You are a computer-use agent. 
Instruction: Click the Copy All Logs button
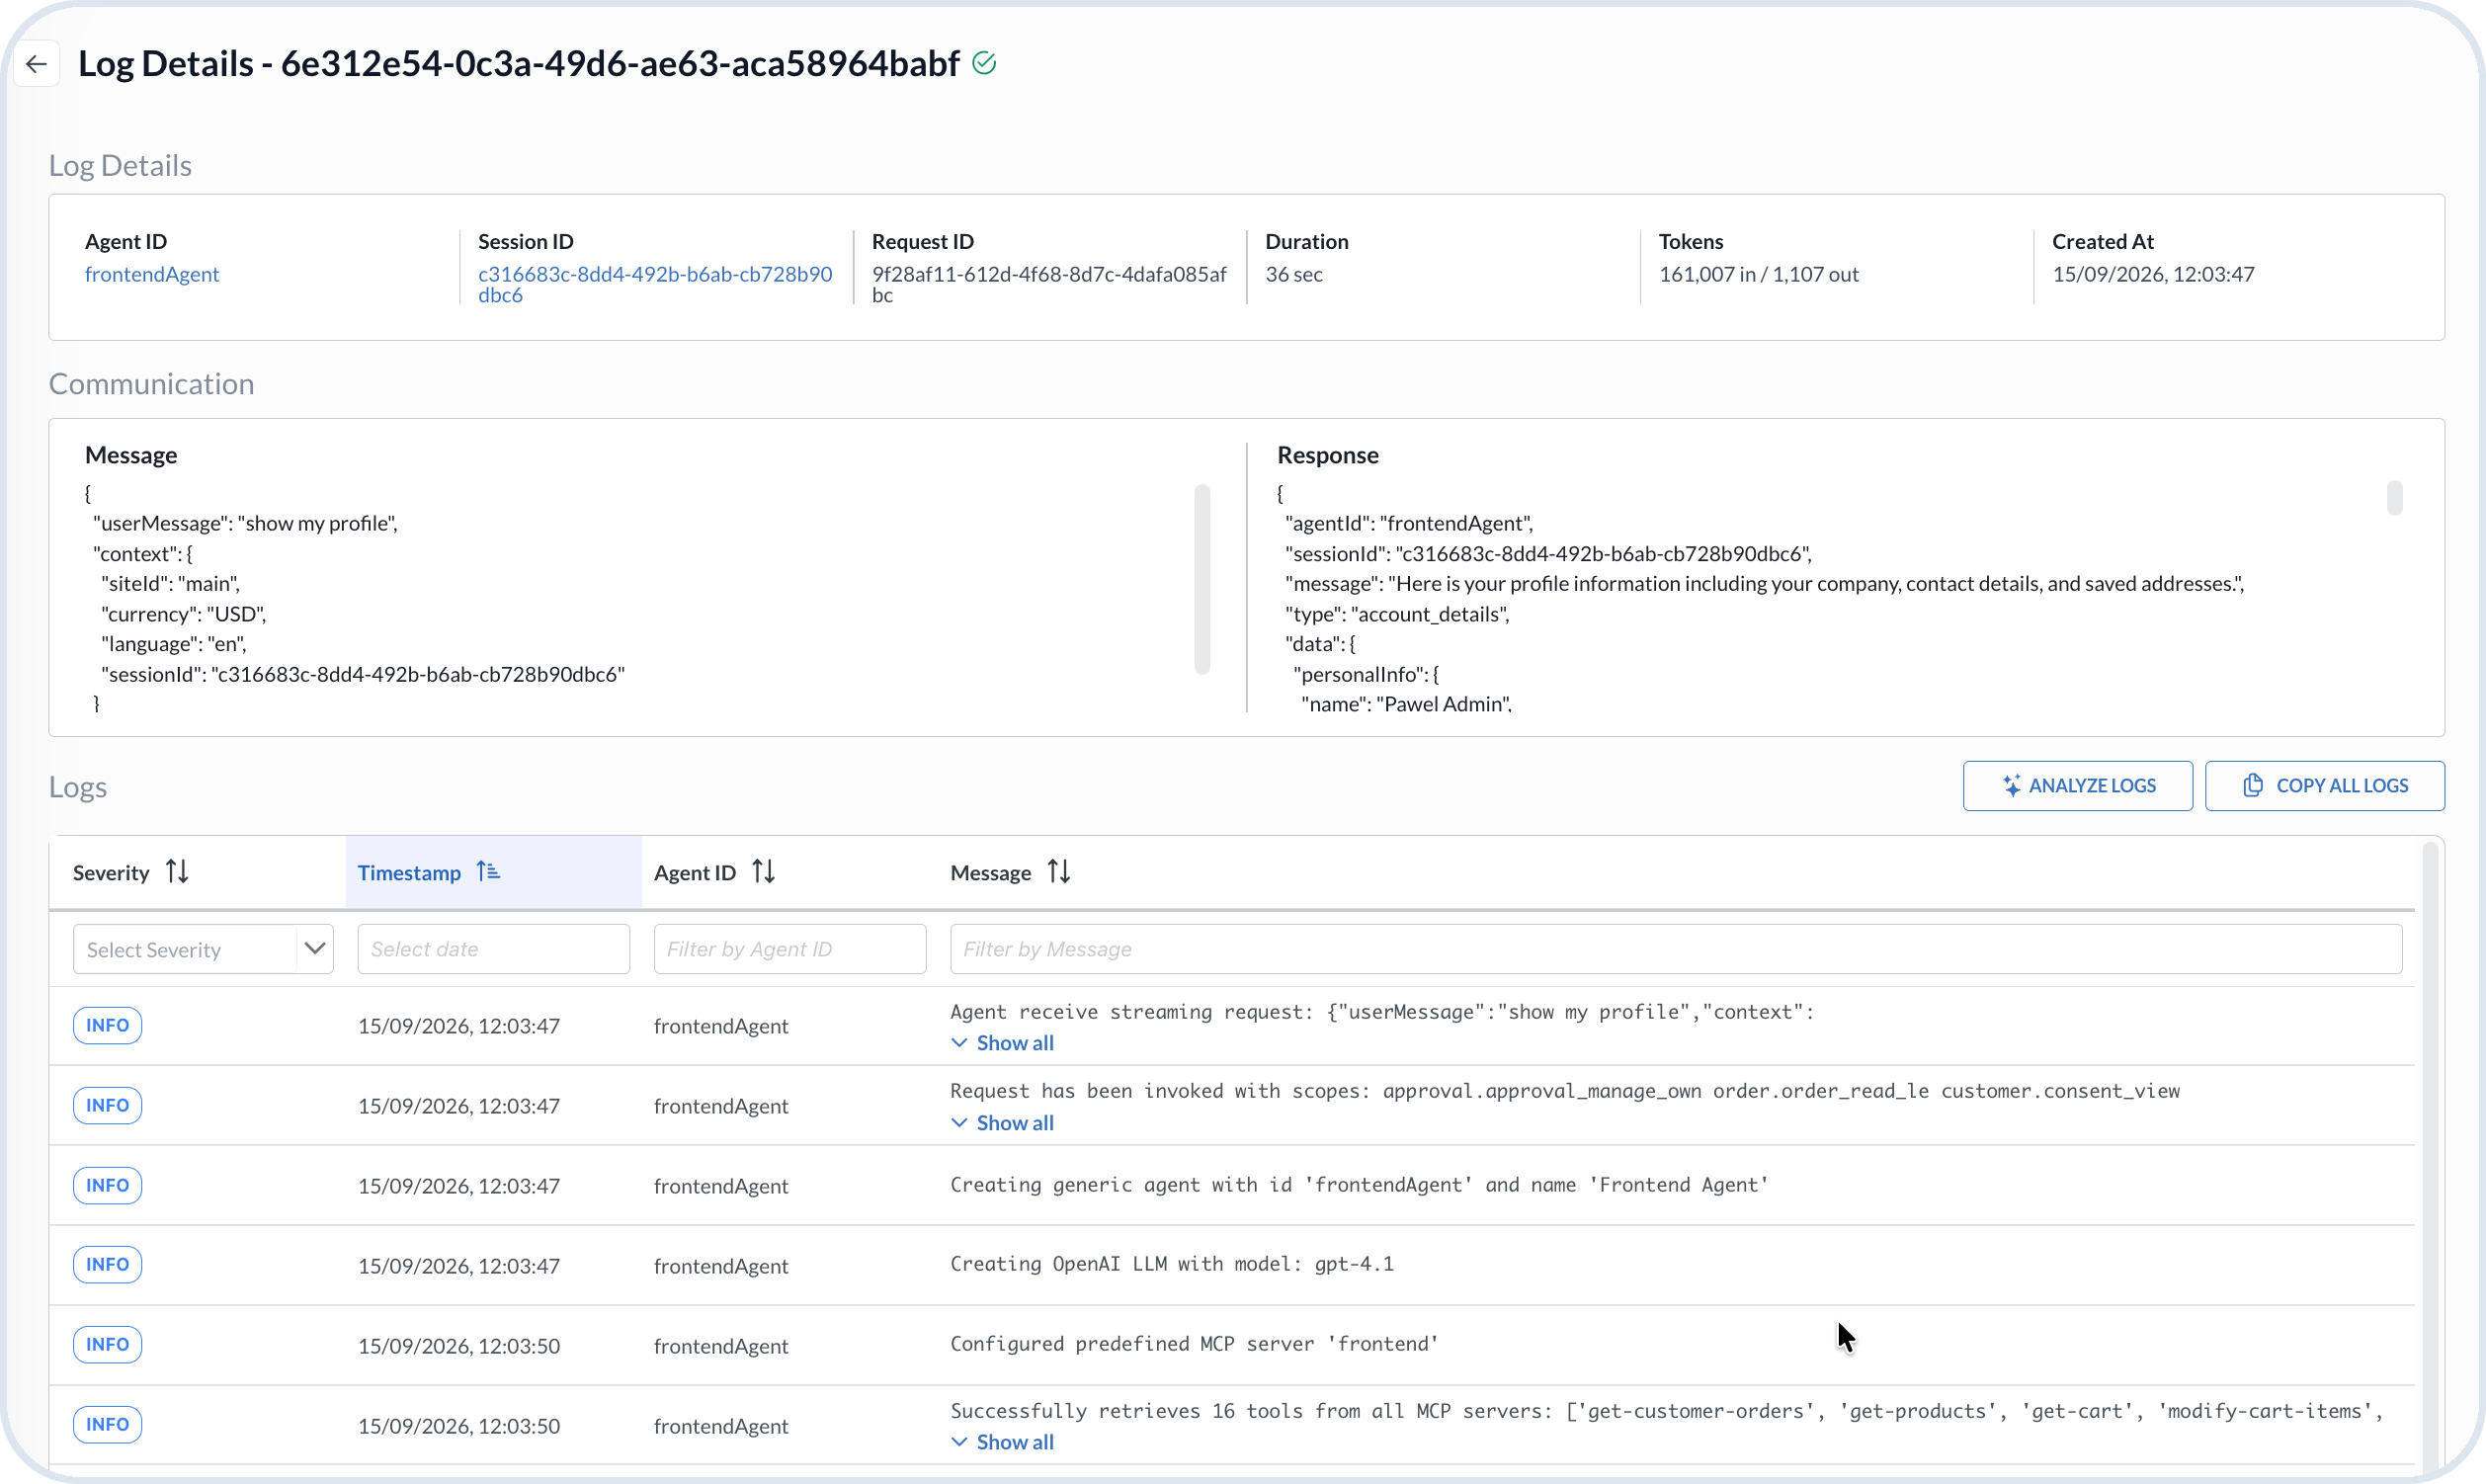tap(2324, 786)
